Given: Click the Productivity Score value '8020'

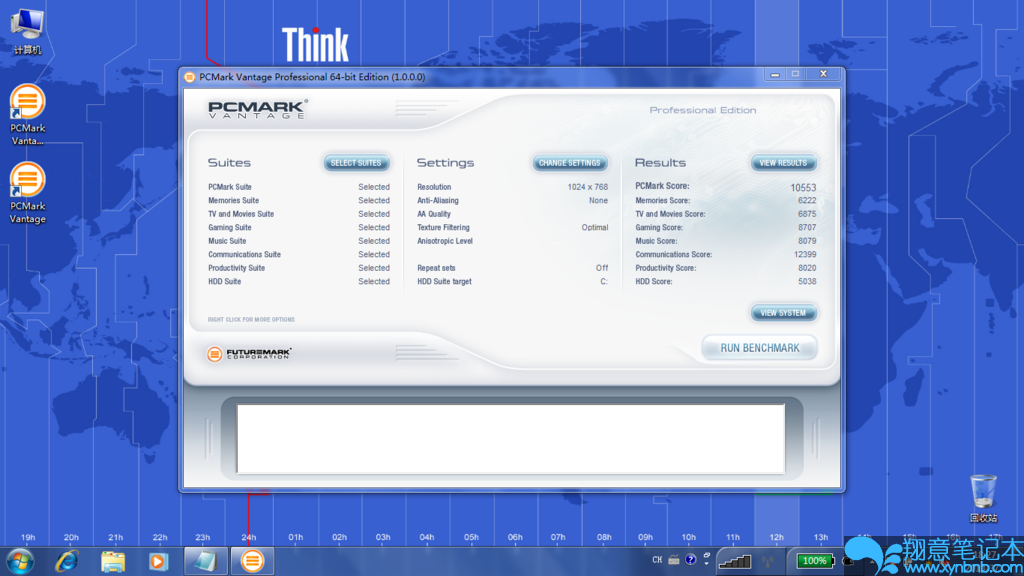Looking at the screenshot, I should (807, 268).
